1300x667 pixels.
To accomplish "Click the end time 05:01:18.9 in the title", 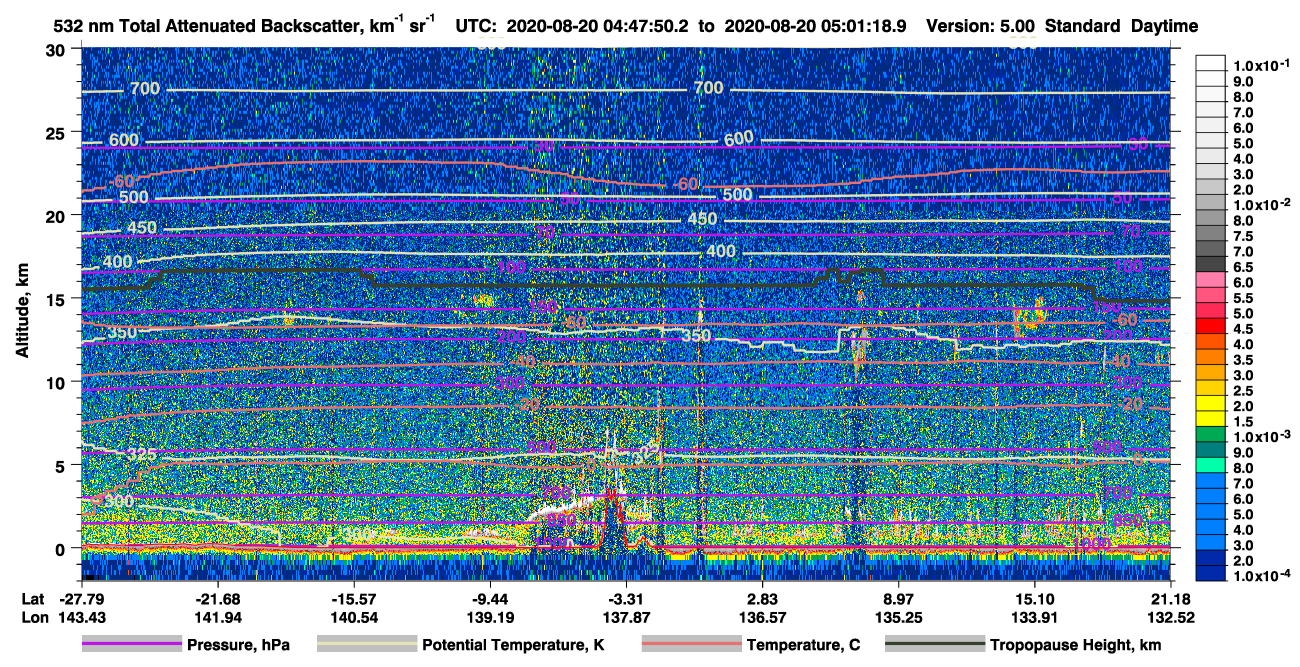I will pos(862,27).
